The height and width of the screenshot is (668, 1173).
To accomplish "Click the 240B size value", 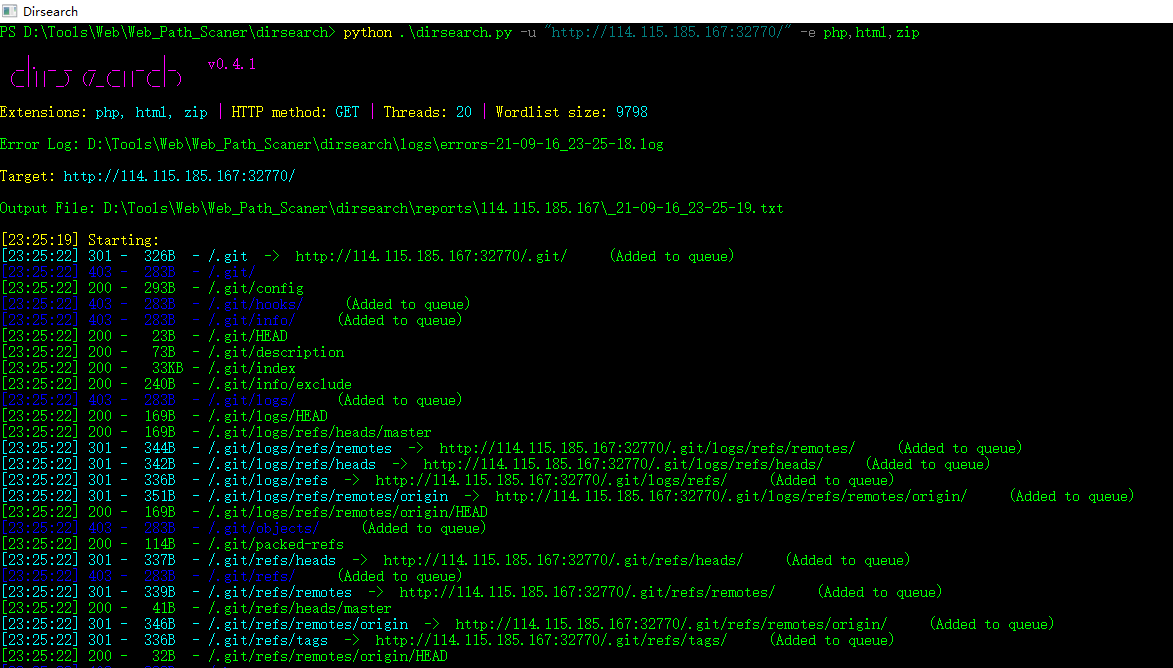I will [x=160, y=384].
